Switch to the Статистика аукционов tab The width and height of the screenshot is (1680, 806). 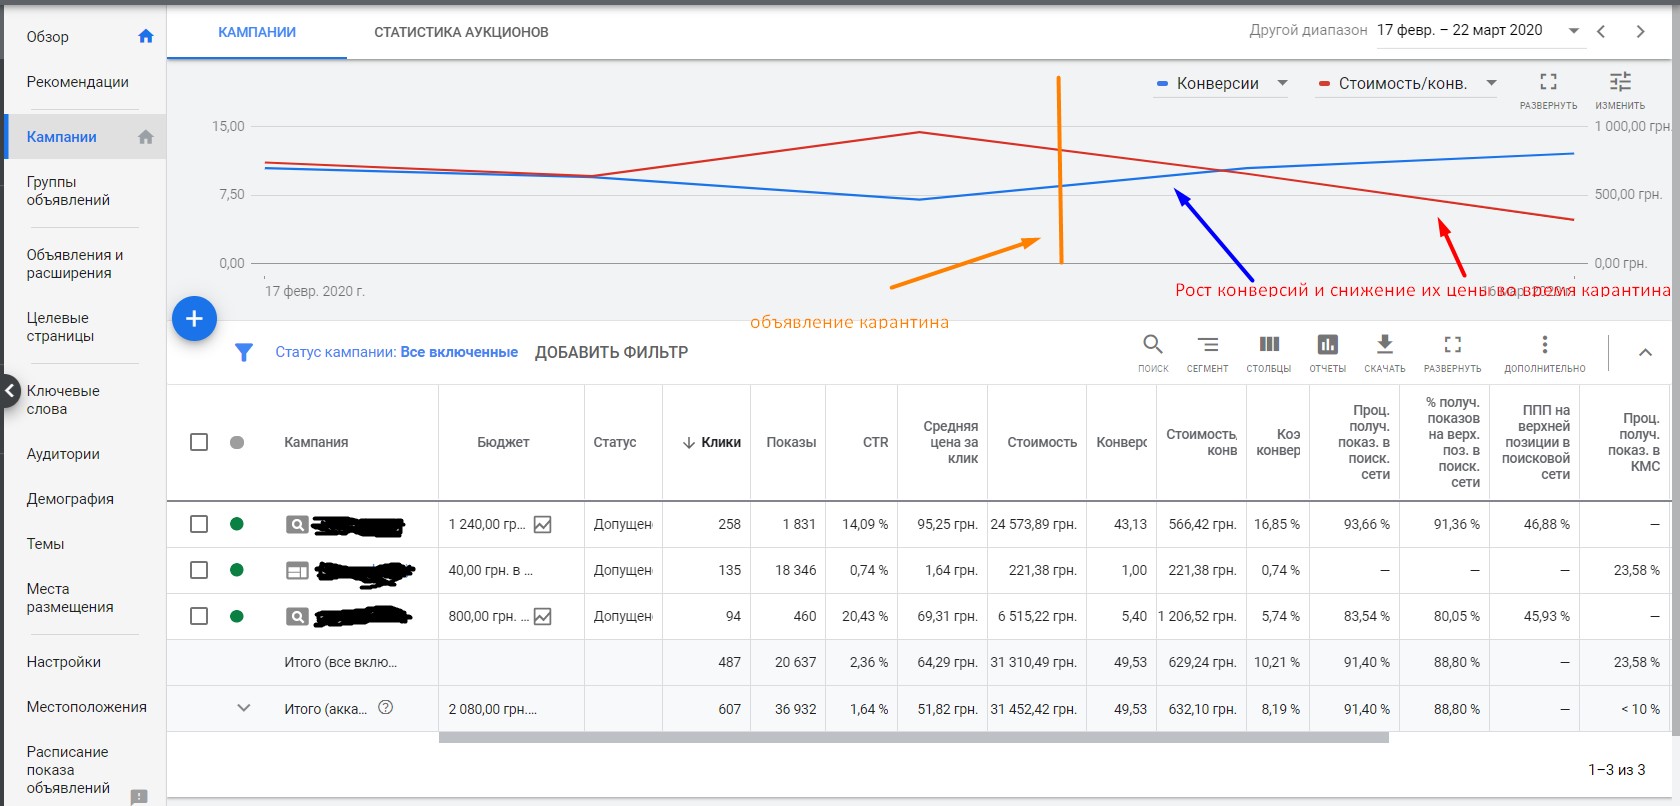[x=461, y=32]
